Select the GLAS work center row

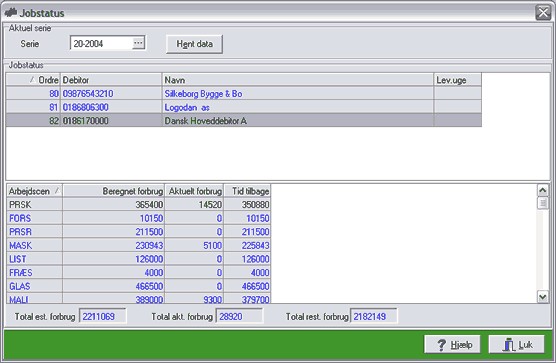[x=139, y=286]
